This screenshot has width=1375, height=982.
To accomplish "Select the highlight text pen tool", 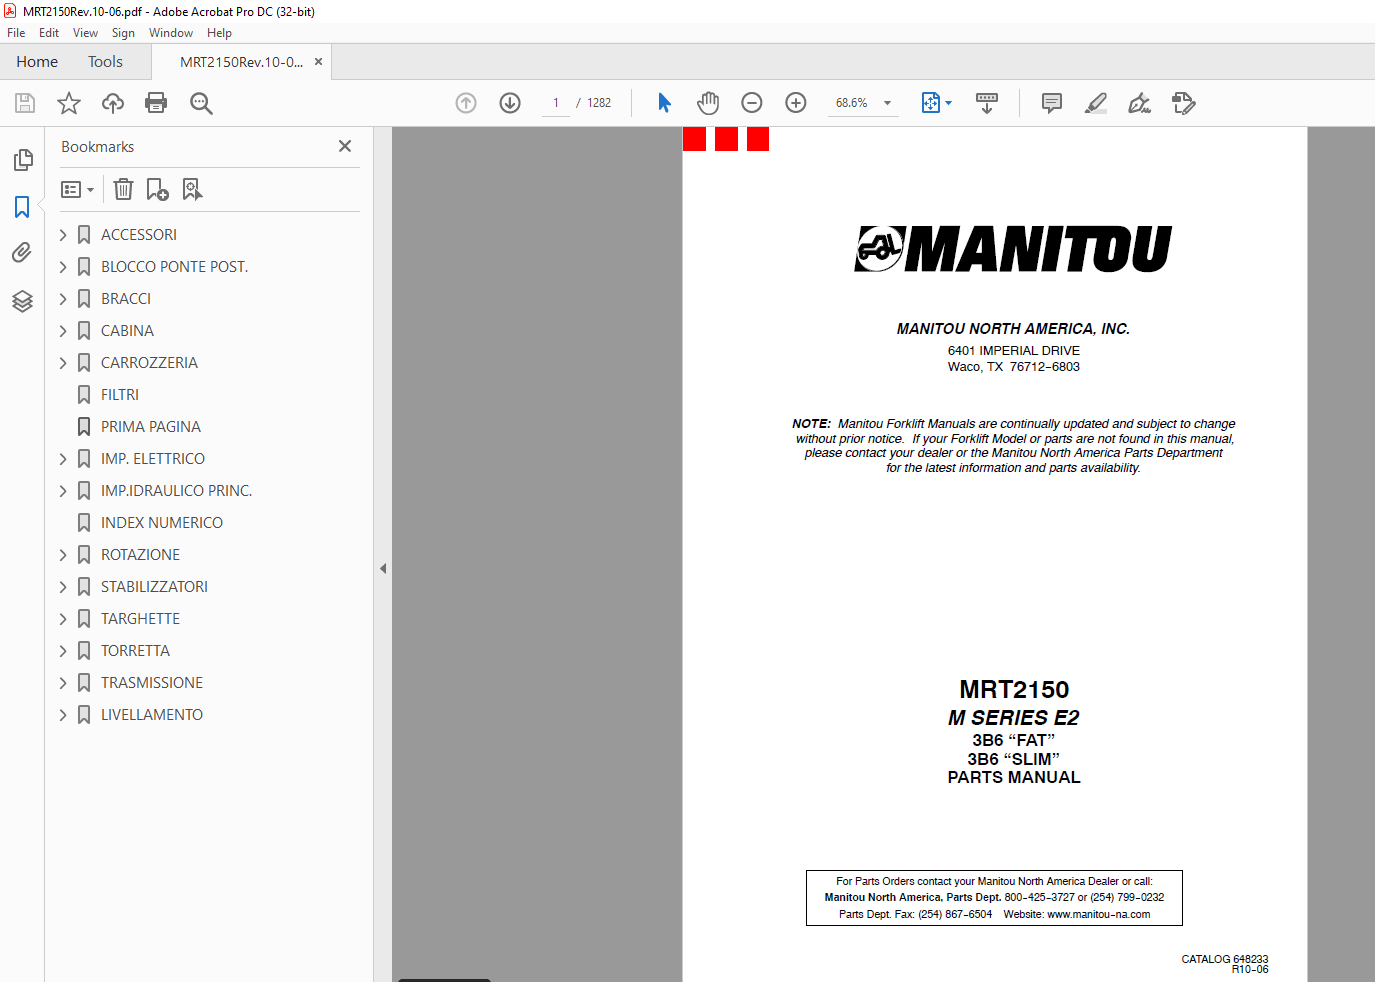I will [x=1096, y=103].
